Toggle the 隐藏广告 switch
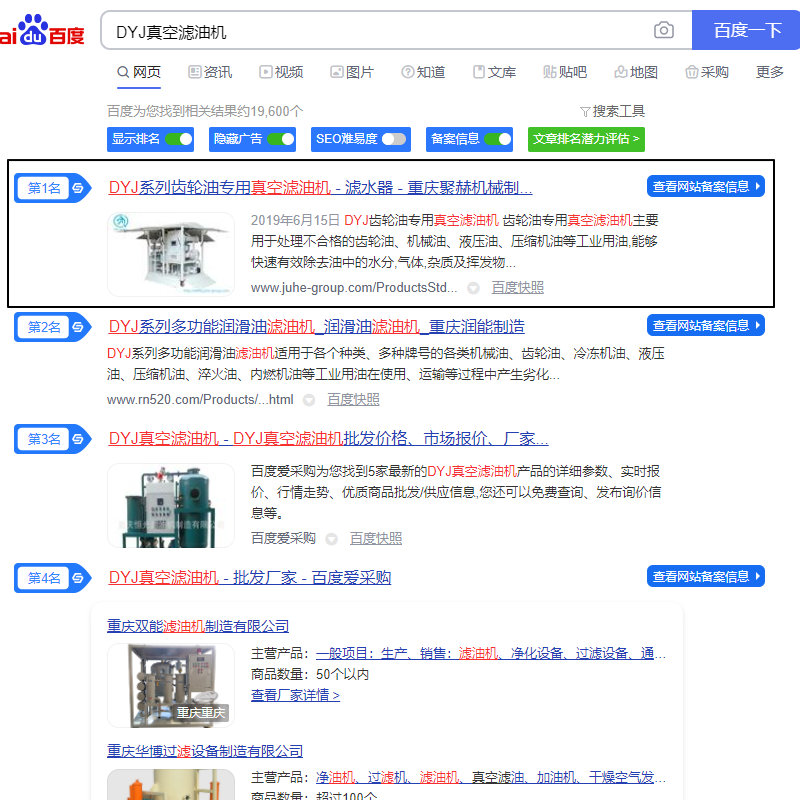This screenshot has width=800, height=800. [281, 139]
